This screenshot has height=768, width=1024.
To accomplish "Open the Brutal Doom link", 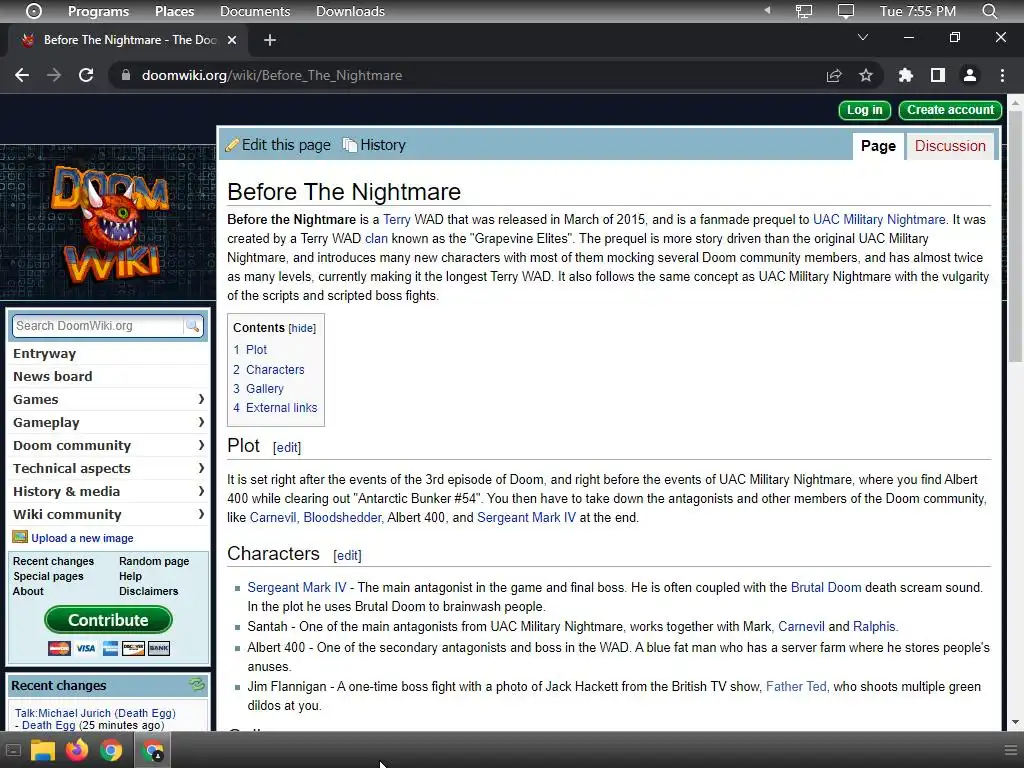I will [825, 587].
